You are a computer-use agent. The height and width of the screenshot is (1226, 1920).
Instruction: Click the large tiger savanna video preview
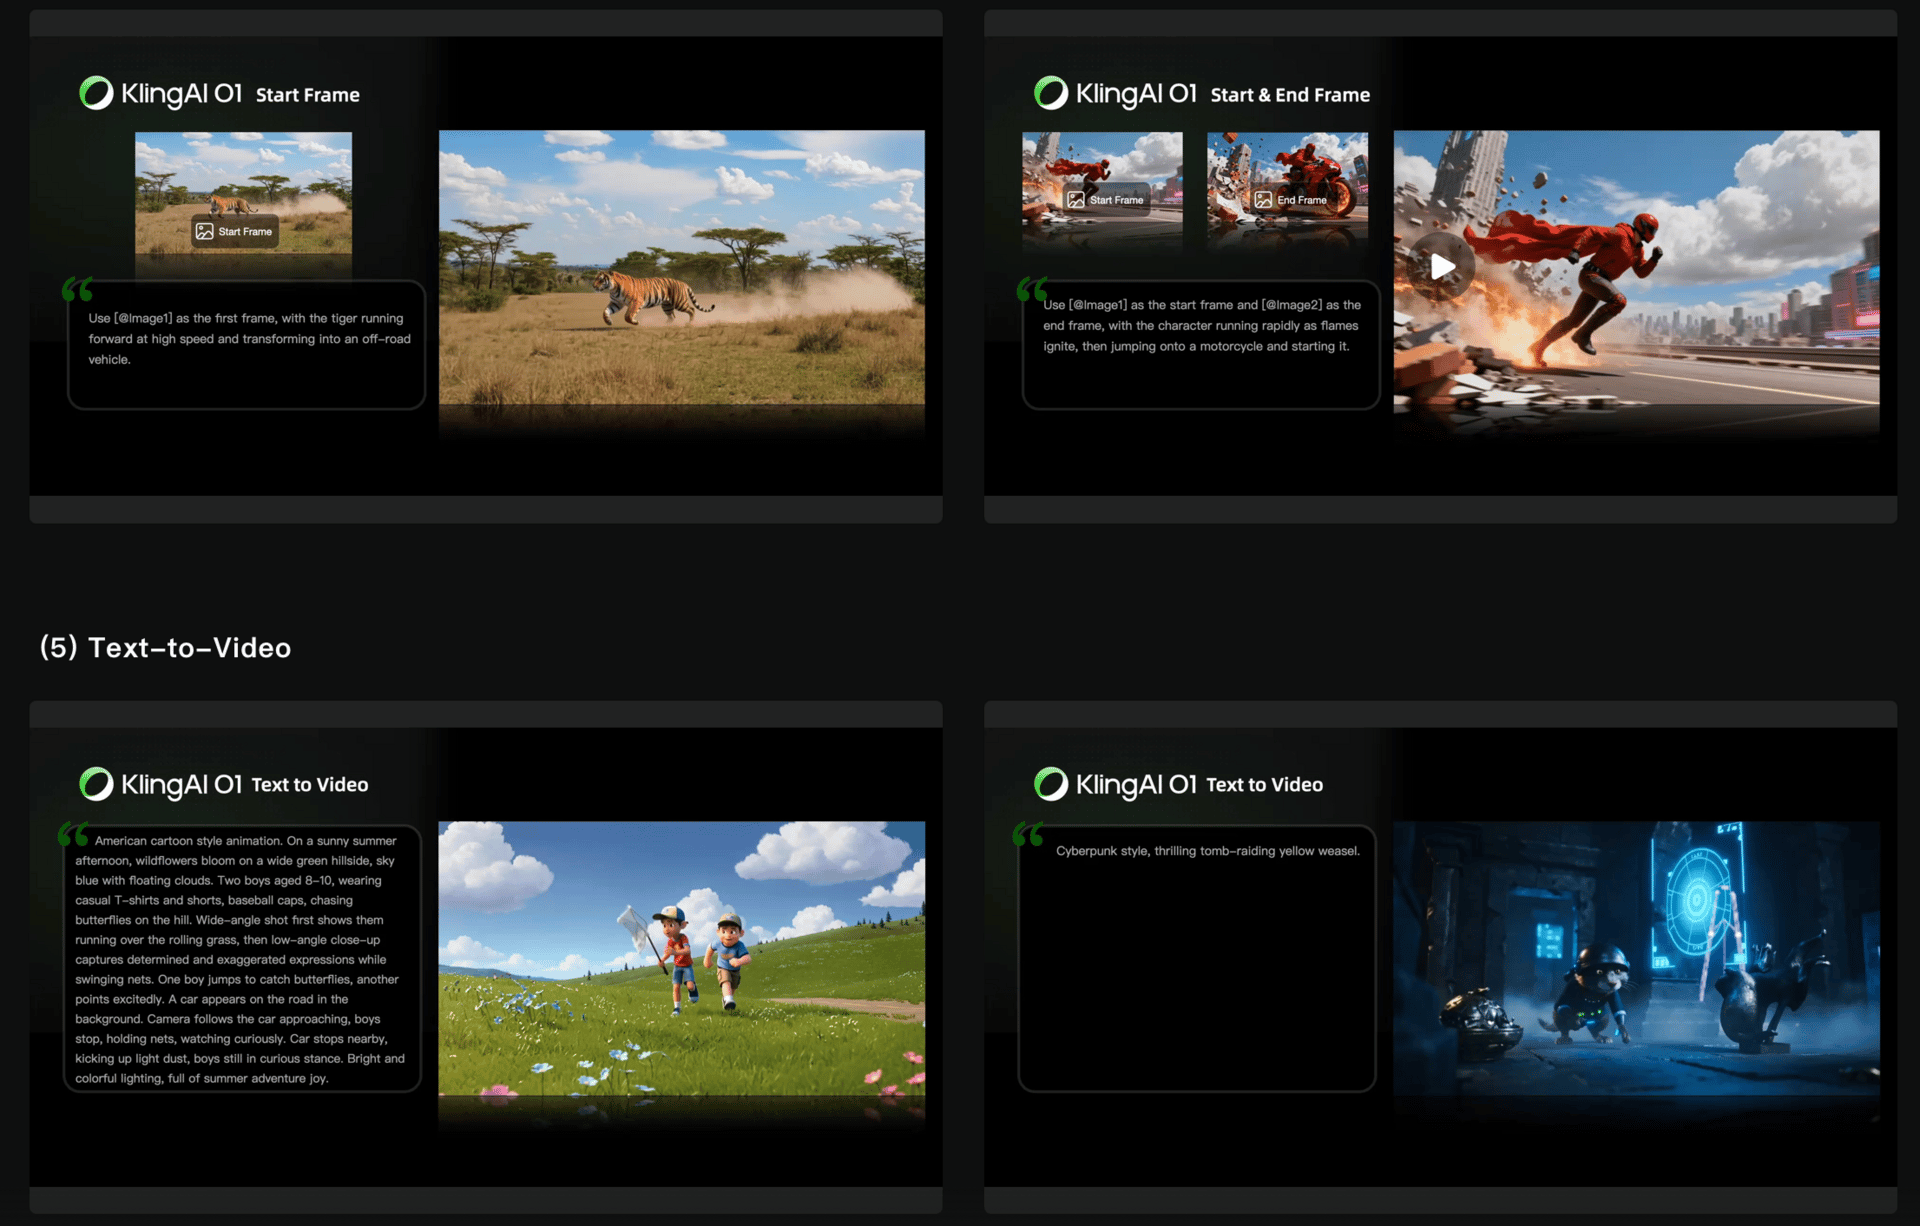coord(681,268)
